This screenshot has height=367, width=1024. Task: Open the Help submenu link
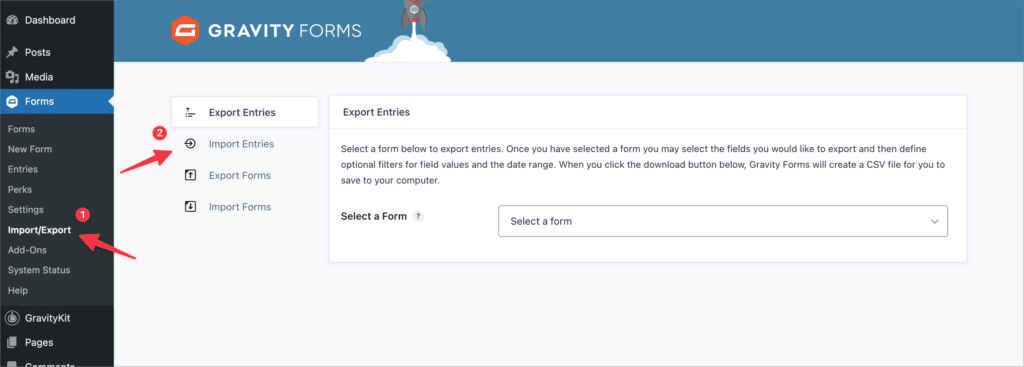(18, 291)
